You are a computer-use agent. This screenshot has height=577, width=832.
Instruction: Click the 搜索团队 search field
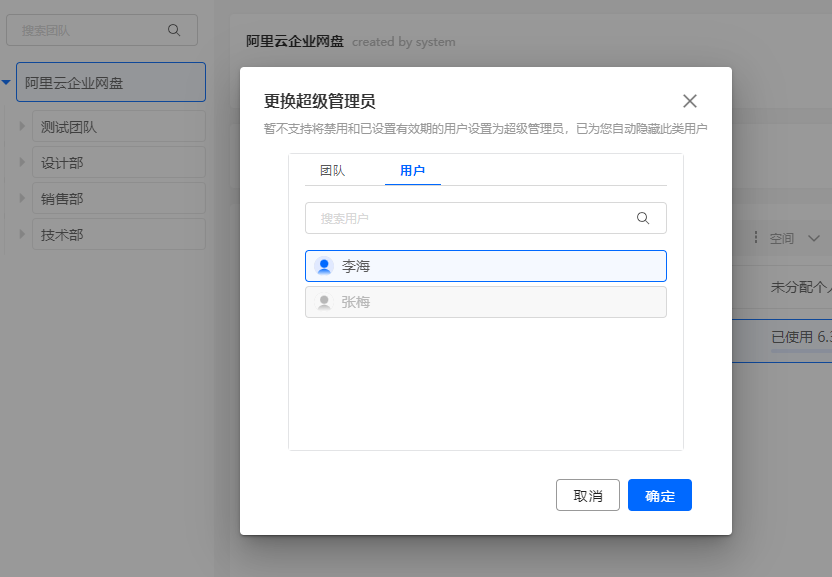point(102,30)
